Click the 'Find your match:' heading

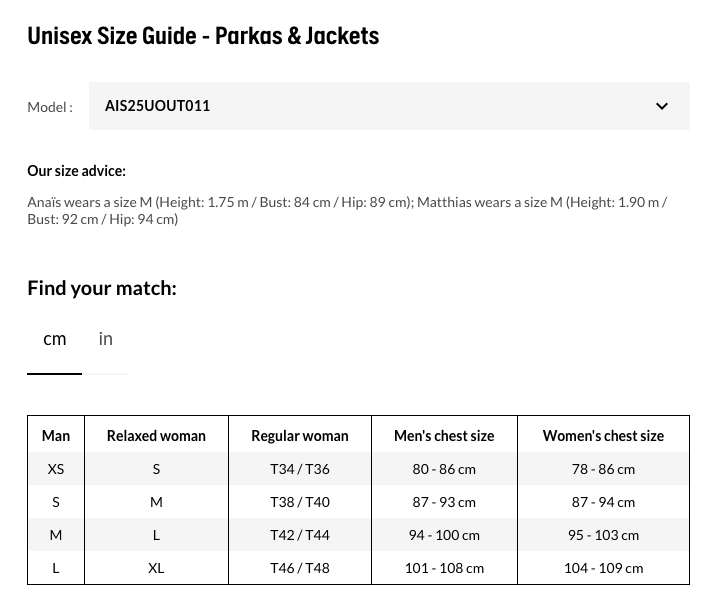[102, 288]
